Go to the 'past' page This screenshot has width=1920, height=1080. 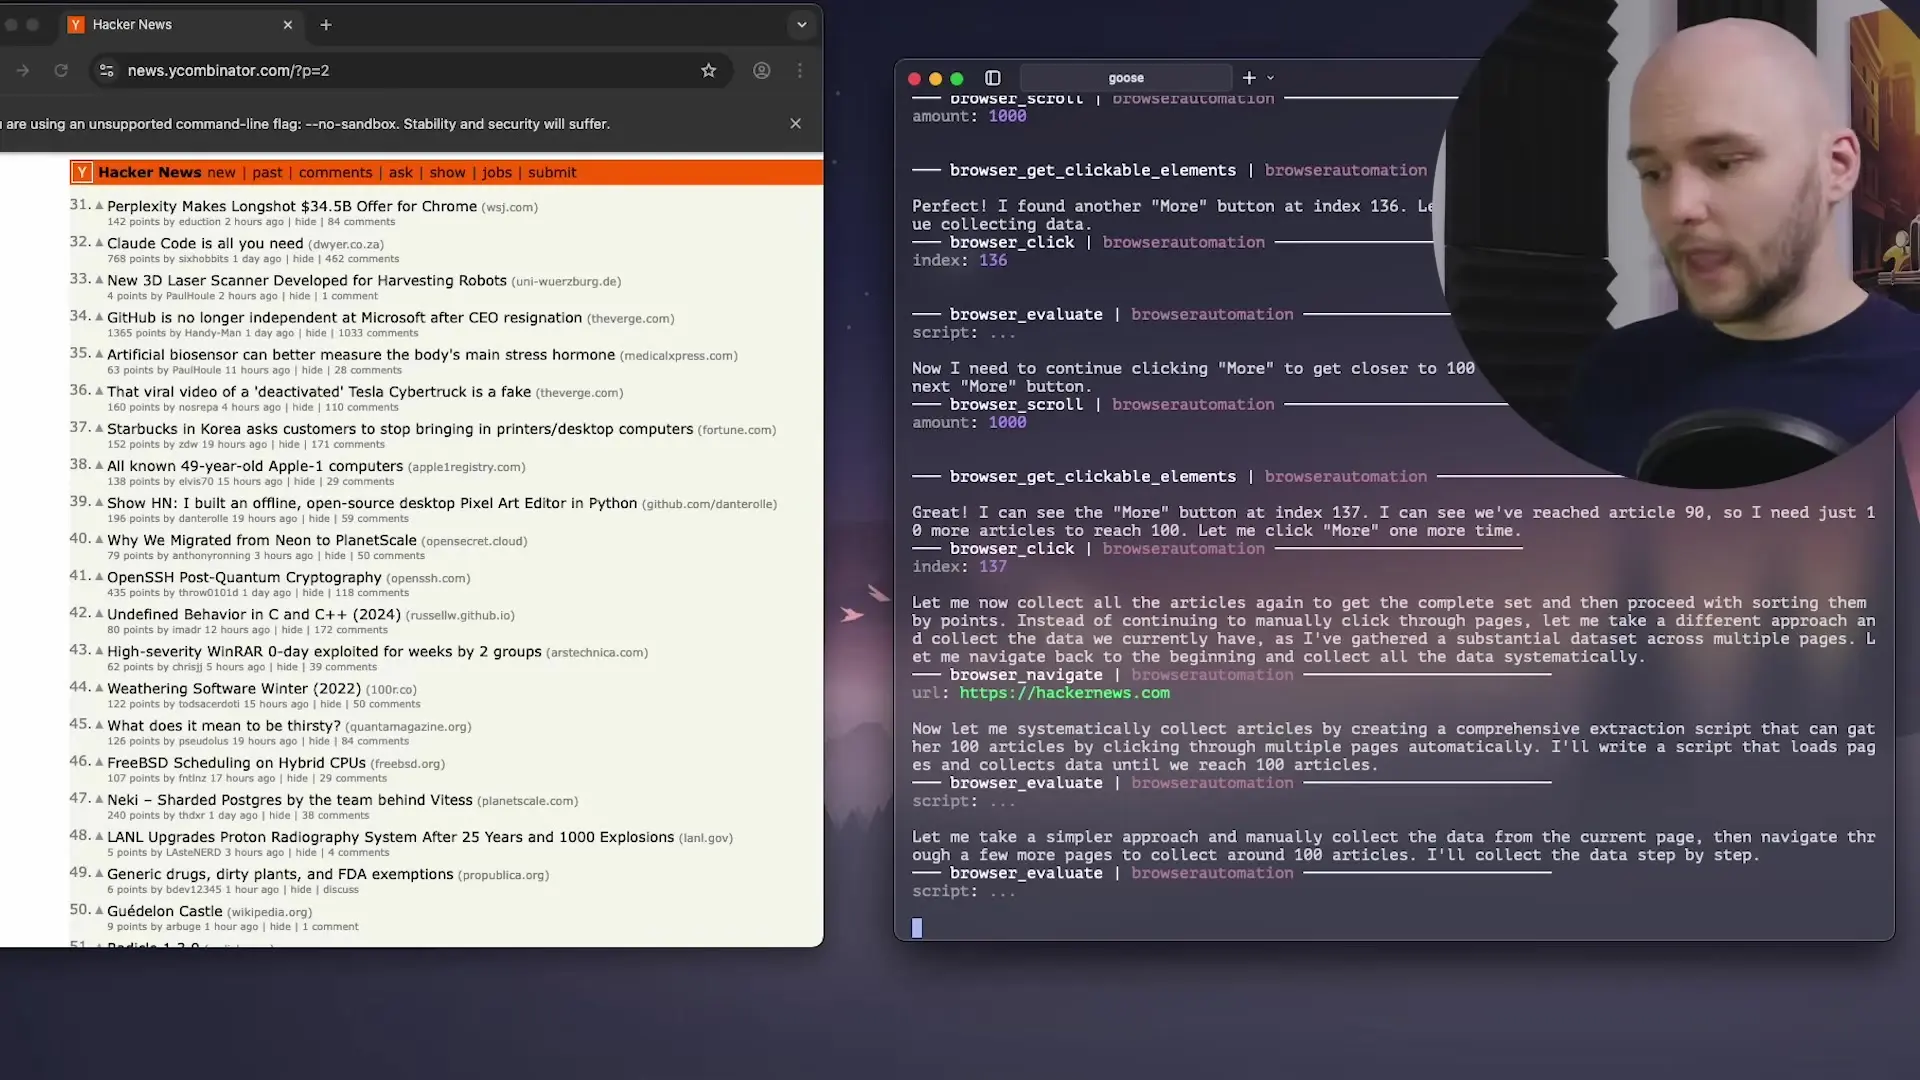267,172
